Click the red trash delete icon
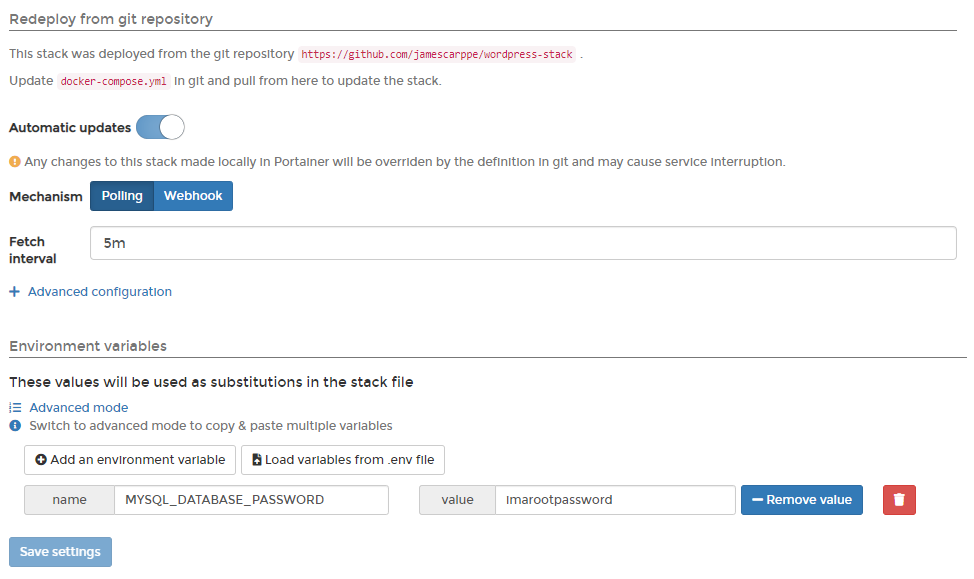 (899, 500)
